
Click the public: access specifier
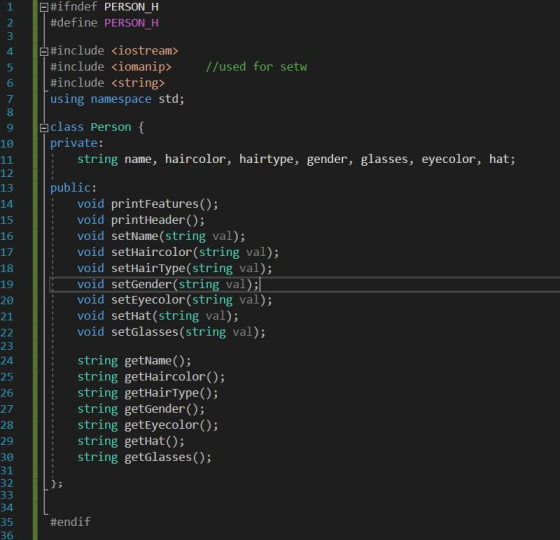[73, 188]
